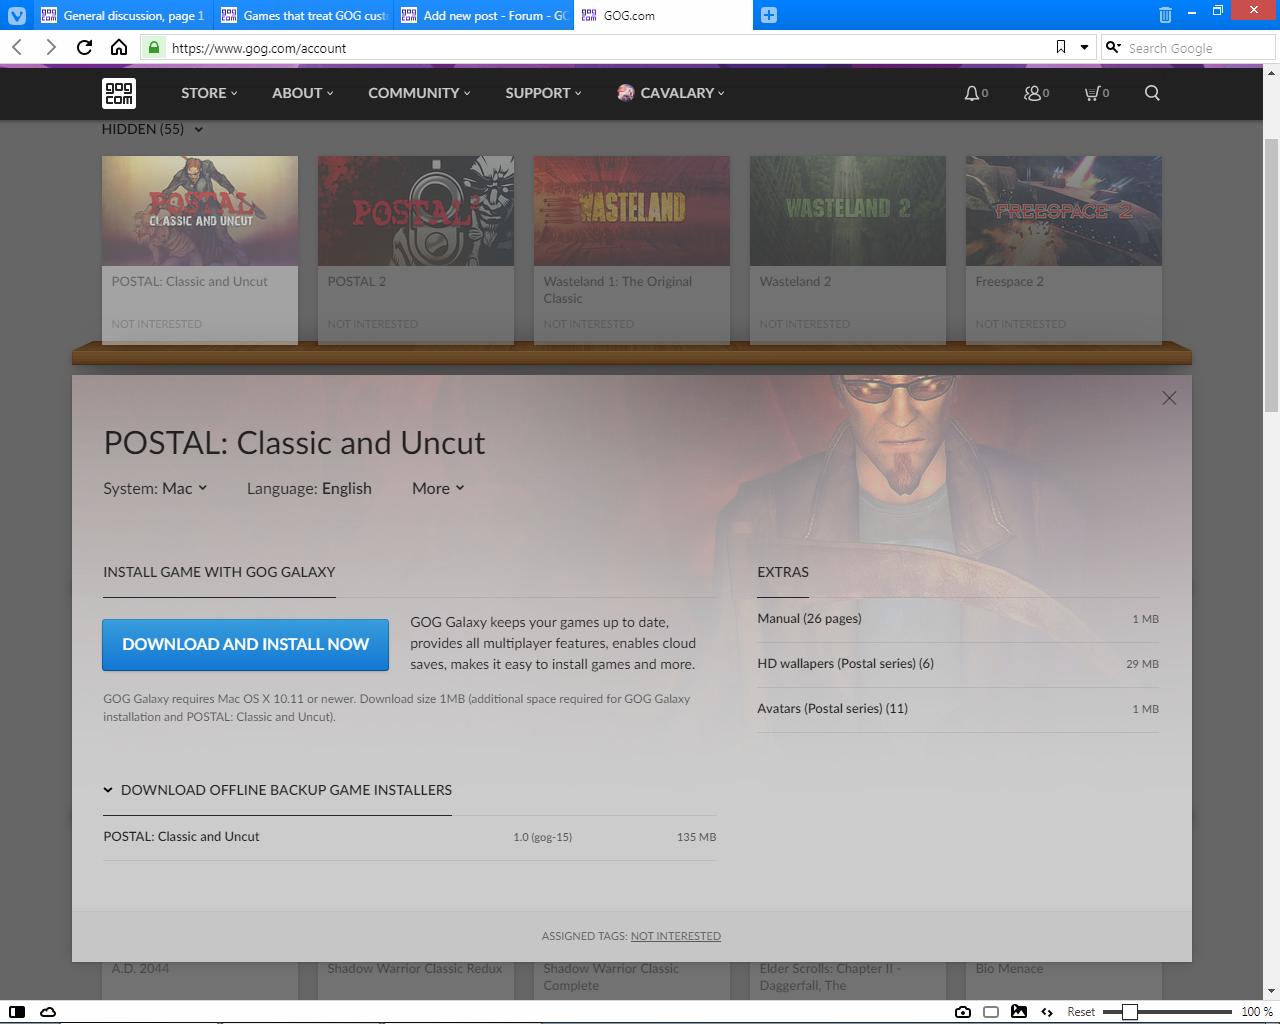The width and height of the screenshot is (1280, 1024).
Task: Reload the page
Action: tap(85, 47)
